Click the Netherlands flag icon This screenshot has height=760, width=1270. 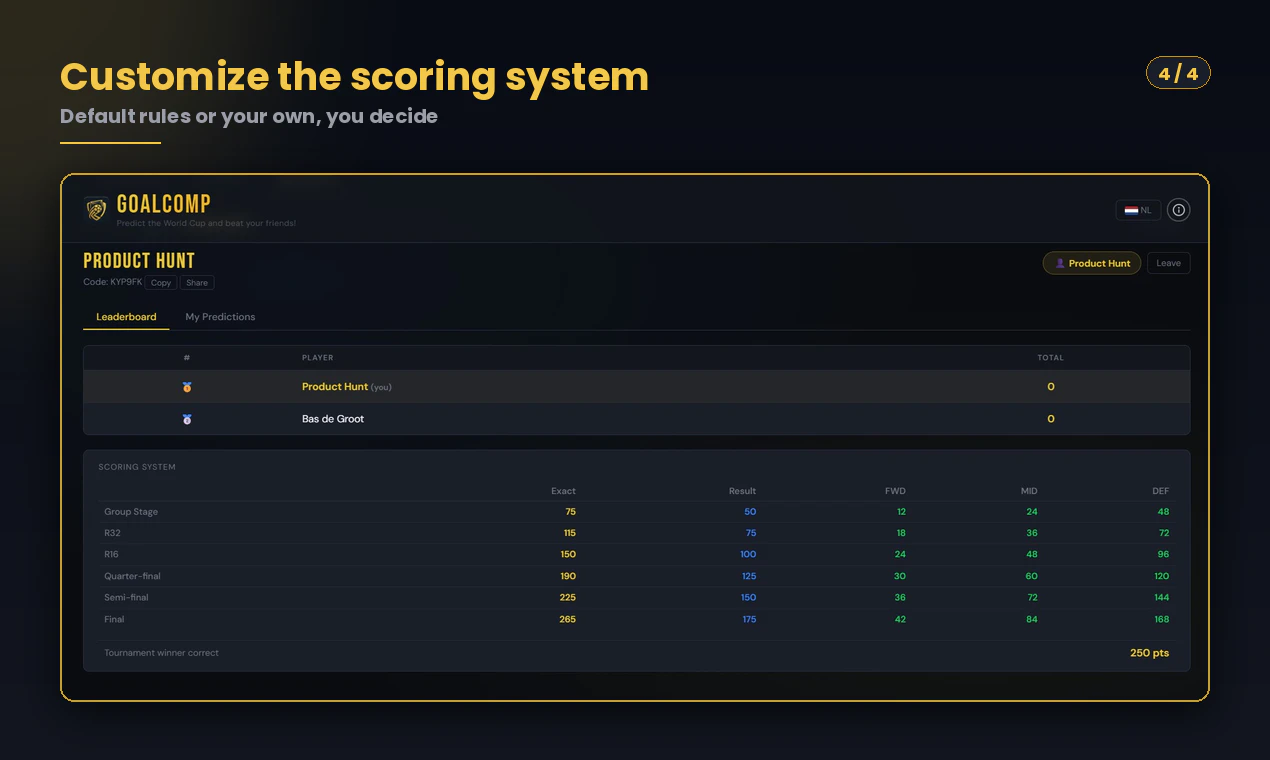[x=1131, y=210]
